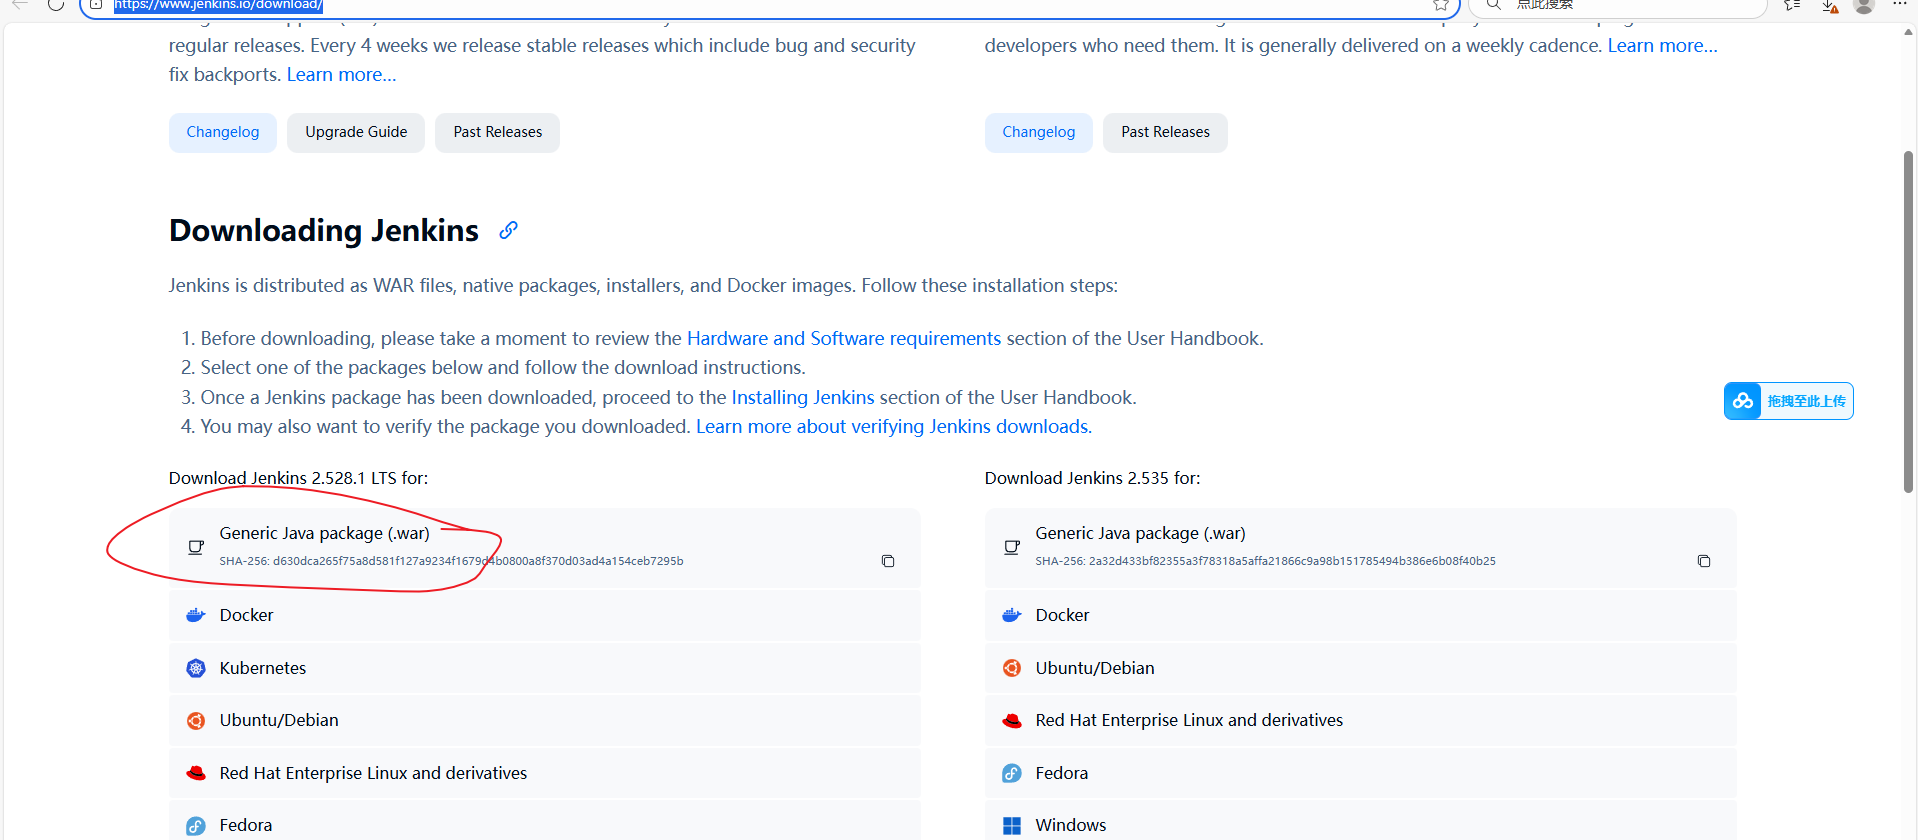Click 'Download Jenkins 2.535 for:' text
Viewport: 1918px width, 840px height.
[1092, 478]
